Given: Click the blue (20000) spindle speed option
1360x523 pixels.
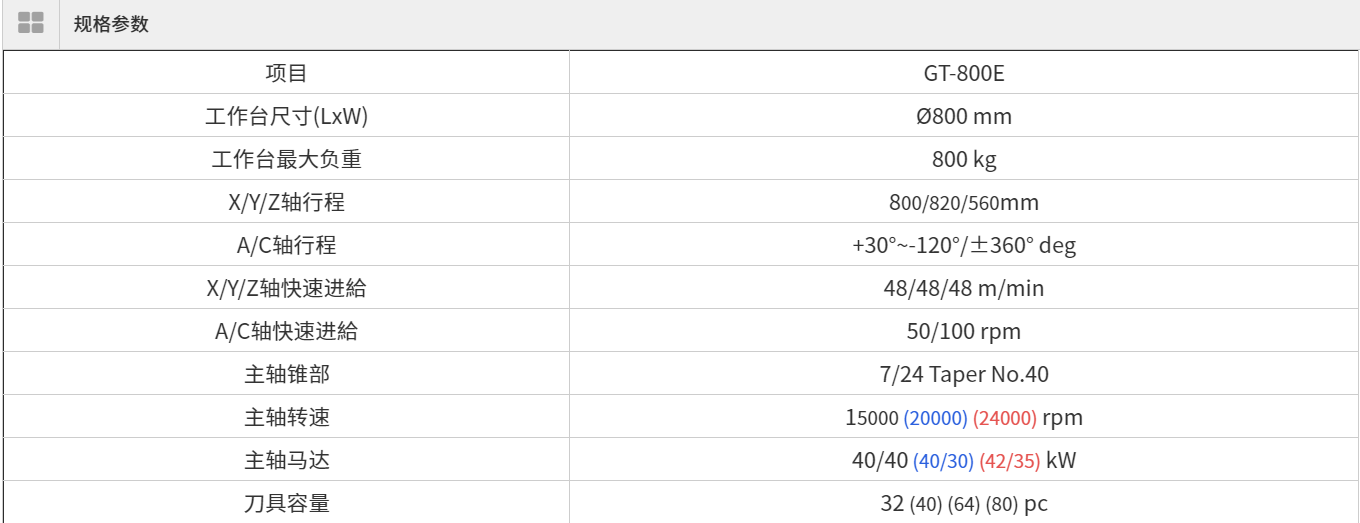Looking at the screenshot, I should tap(935, 418).
